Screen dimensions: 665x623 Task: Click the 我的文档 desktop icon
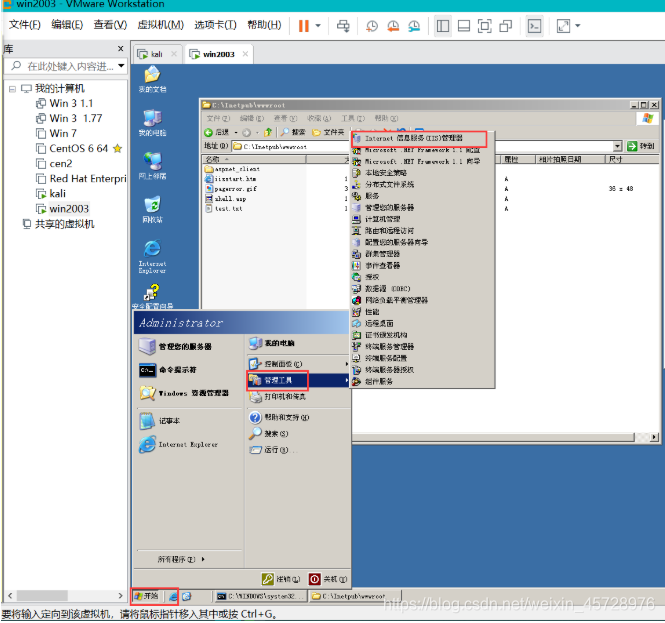(152, 79)
